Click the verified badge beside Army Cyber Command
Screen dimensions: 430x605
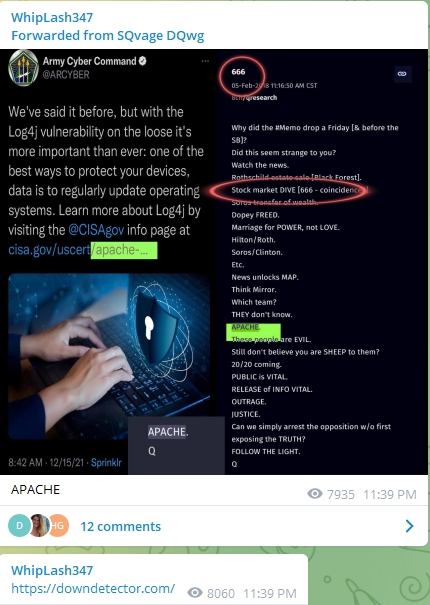pos(142,61)
